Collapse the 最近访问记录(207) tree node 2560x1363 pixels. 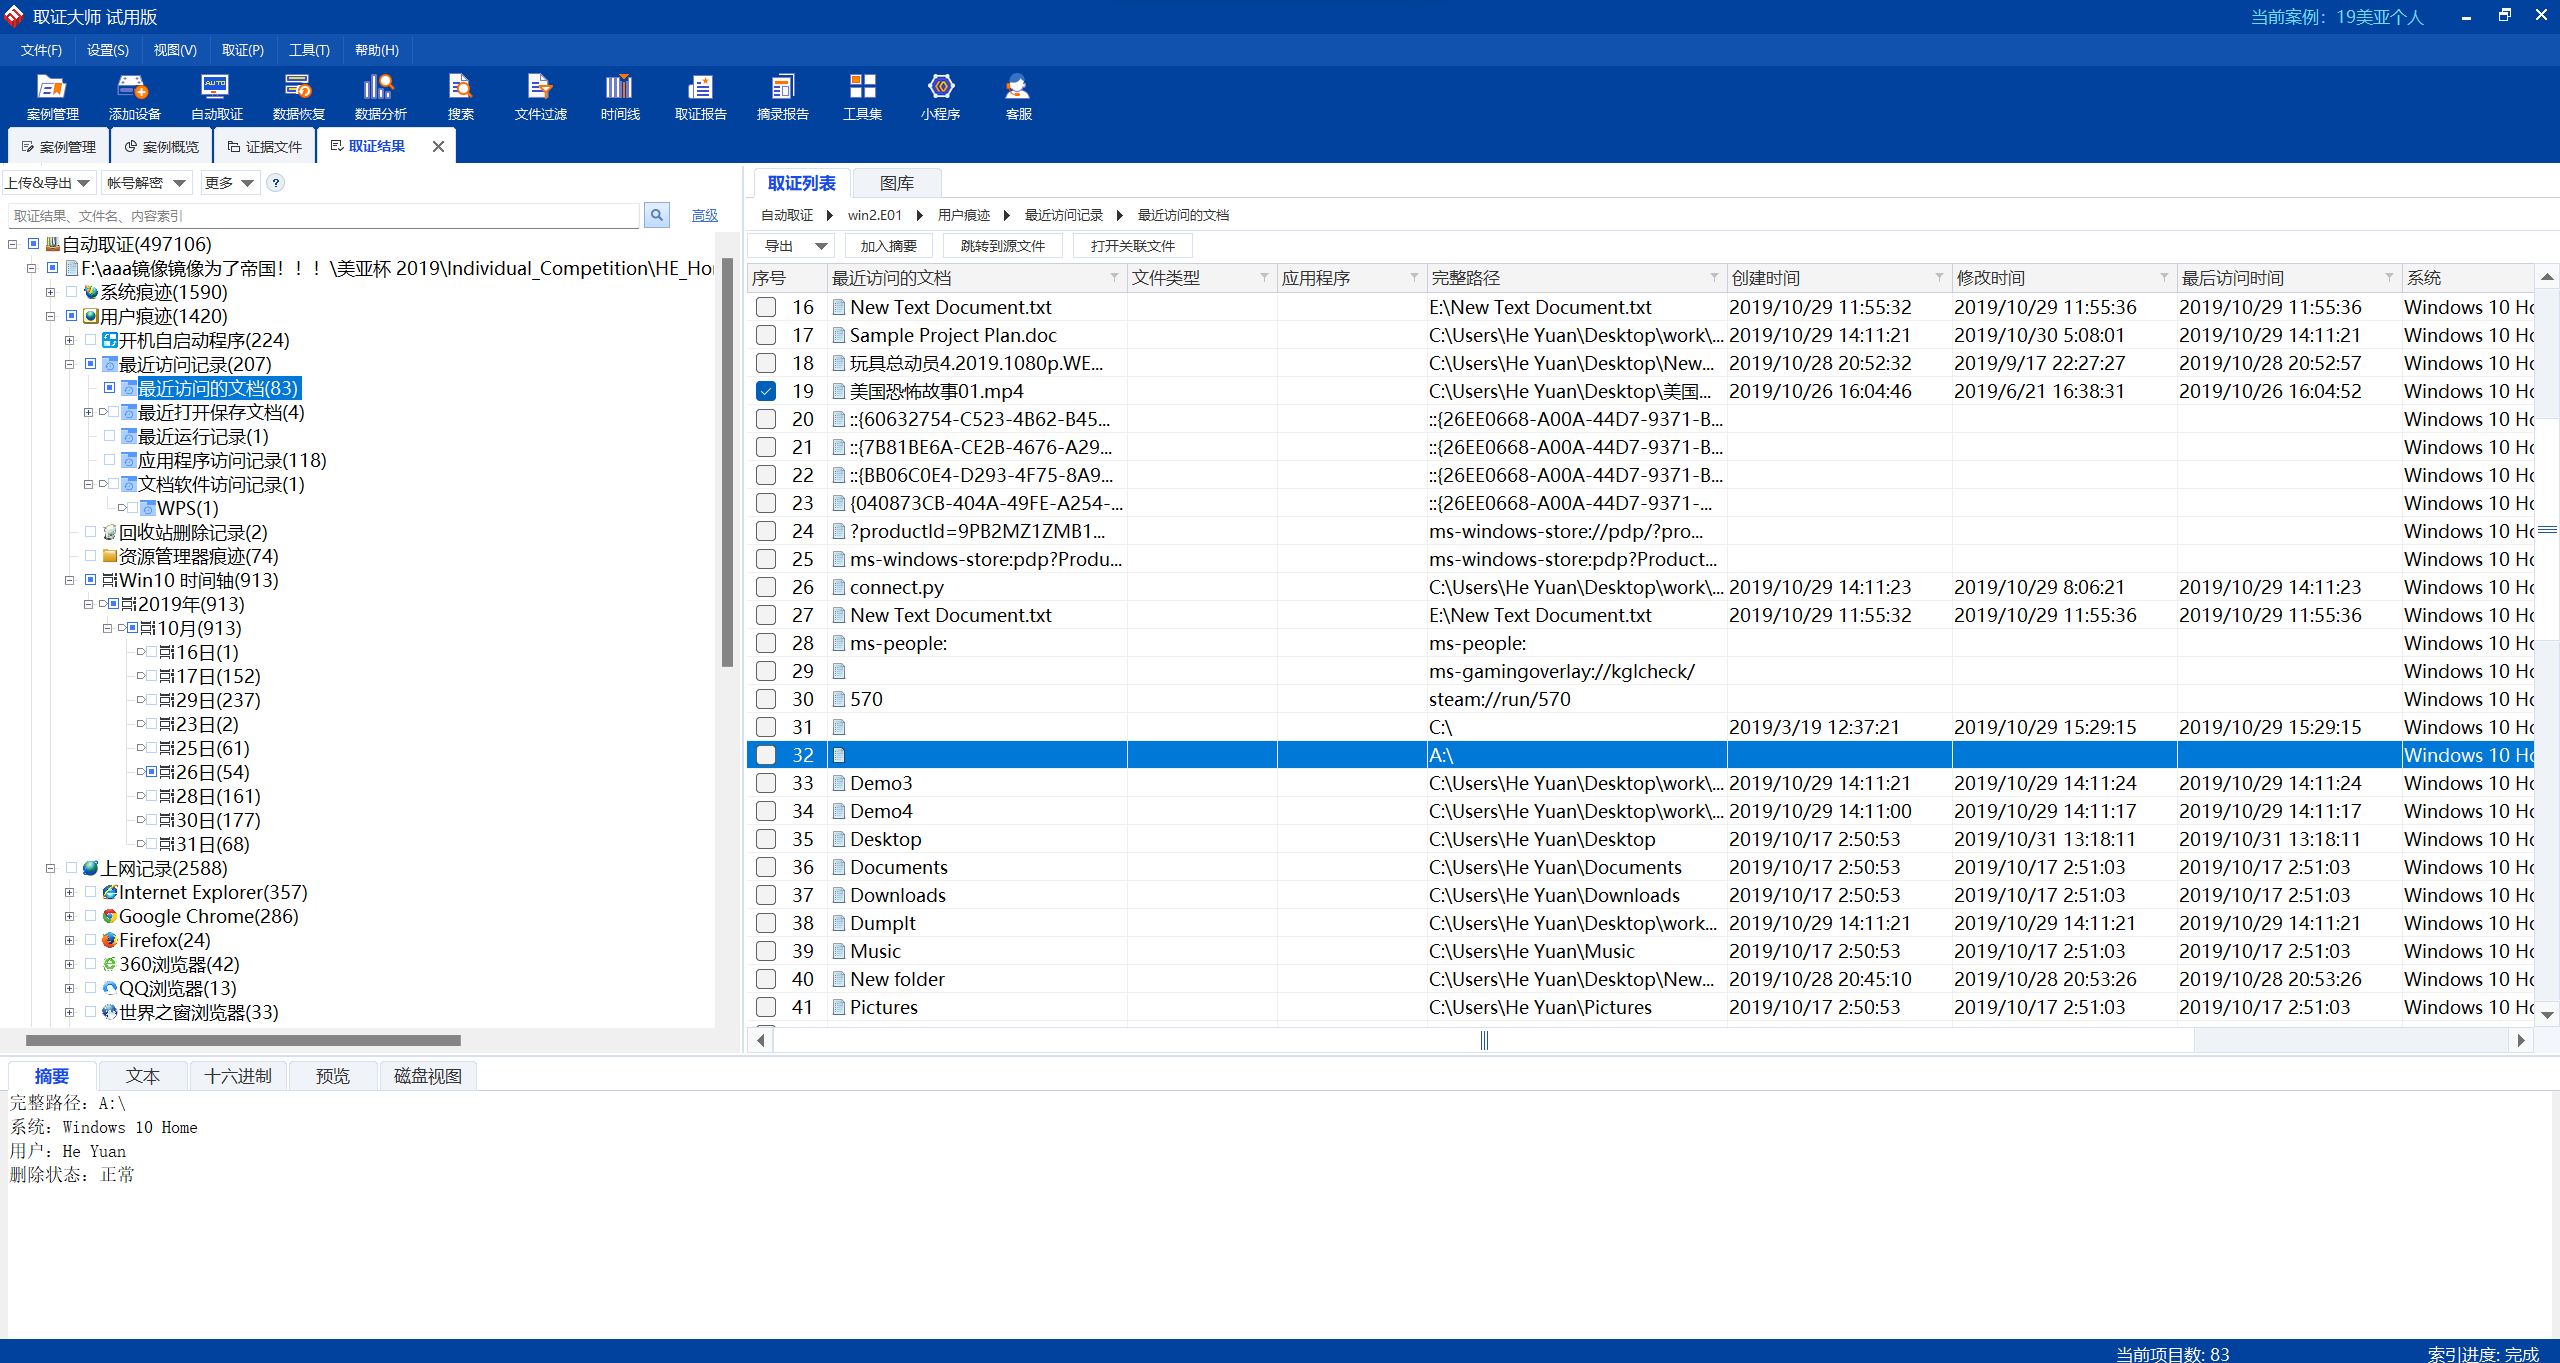(x=69, y=364)
